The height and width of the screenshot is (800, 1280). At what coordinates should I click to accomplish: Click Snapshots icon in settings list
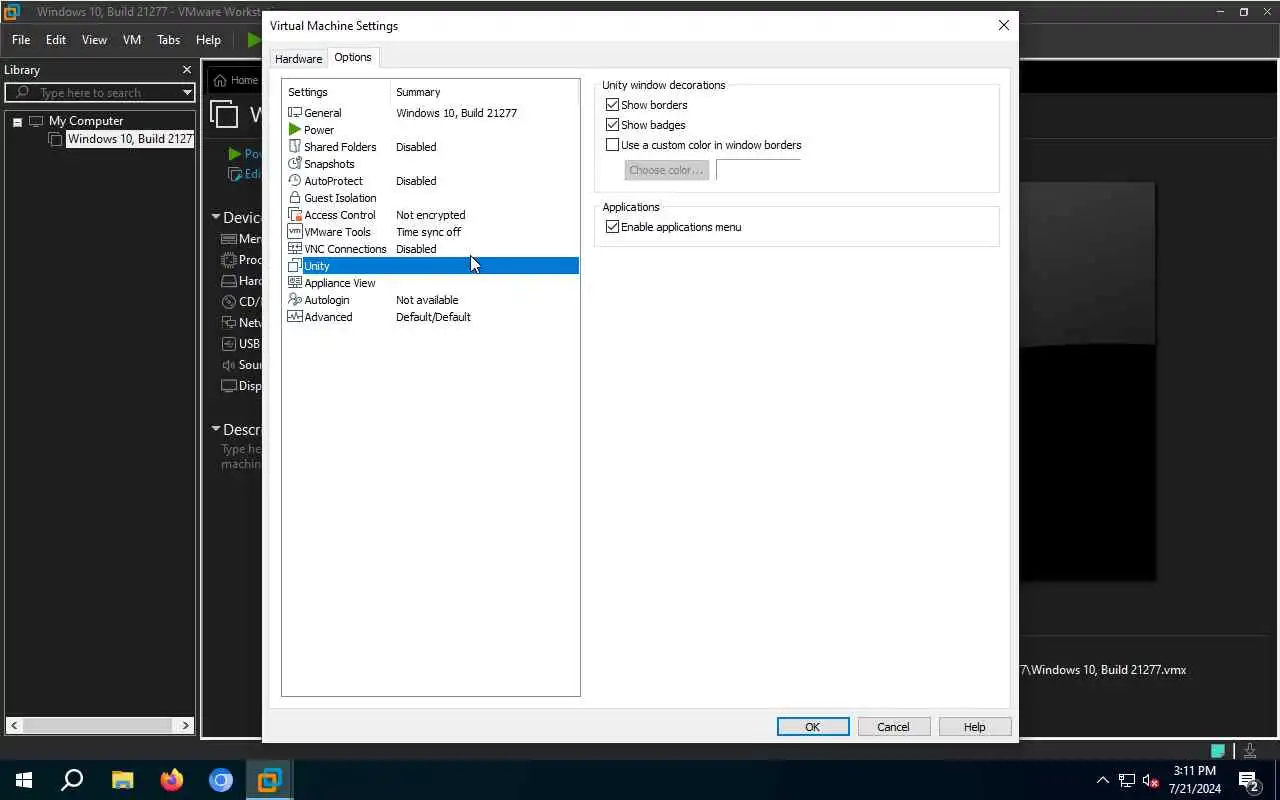[295, 164]
